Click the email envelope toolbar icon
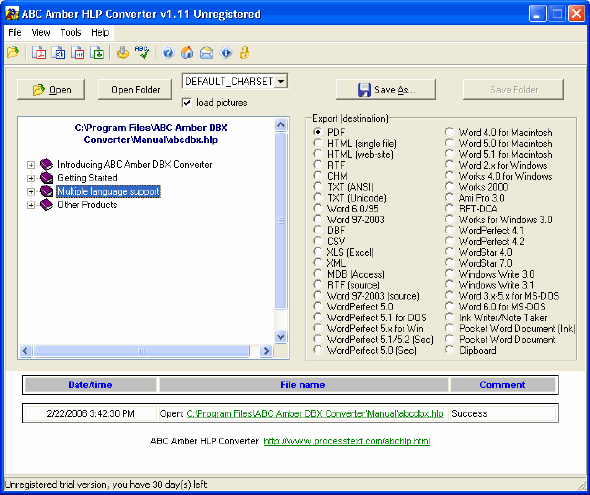Screen dimensions: 590x495 tap(206, 52)
